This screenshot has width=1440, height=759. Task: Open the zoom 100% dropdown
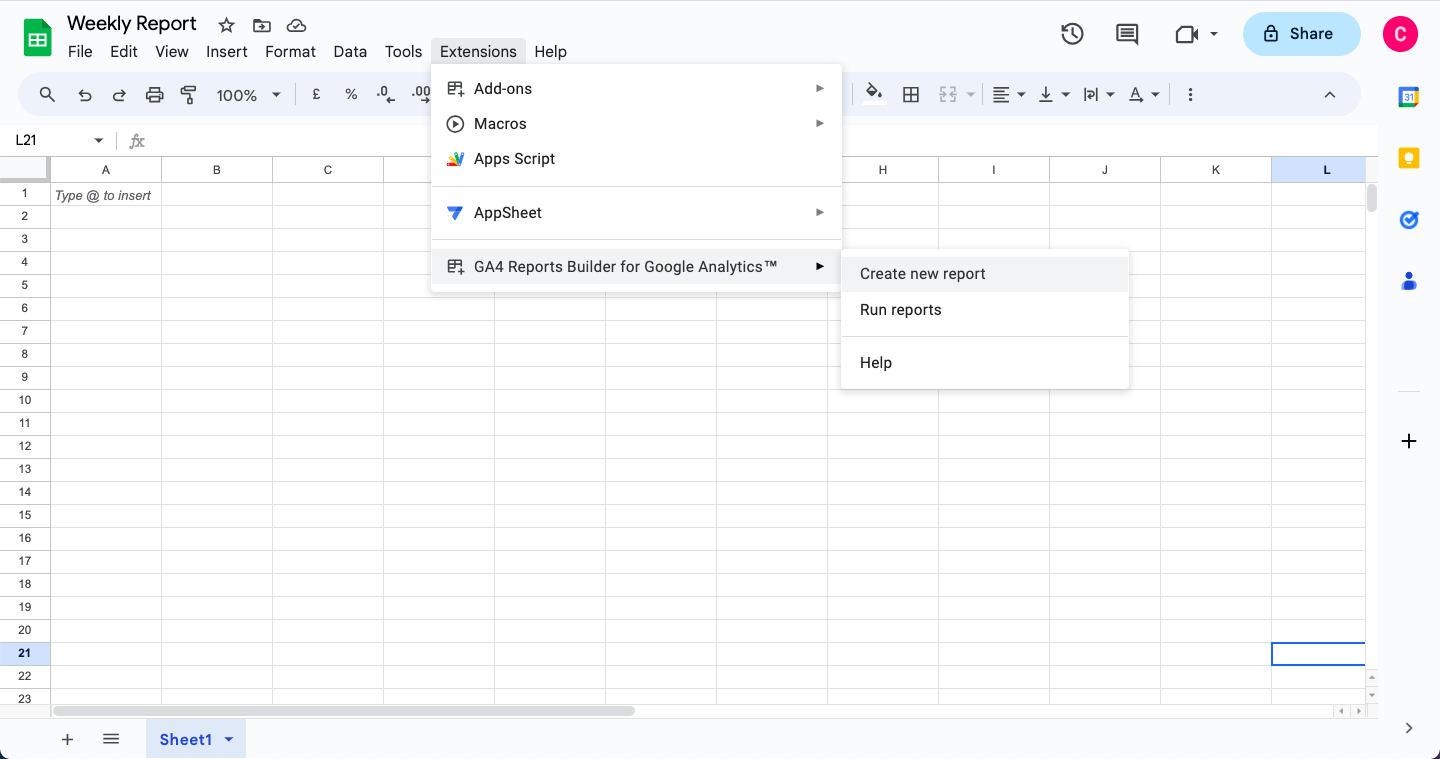point(248,95)
